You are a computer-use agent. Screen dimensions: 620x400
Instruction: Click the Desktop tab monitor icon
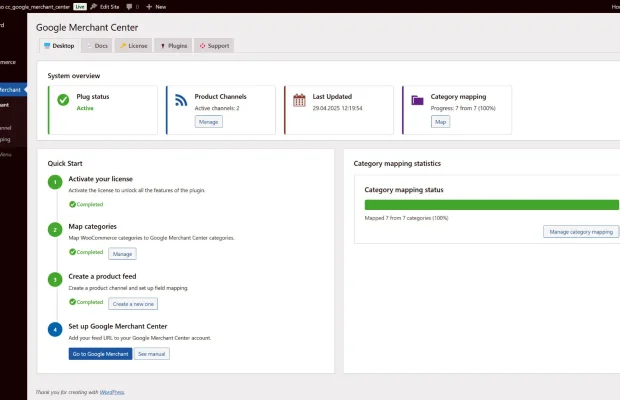[x=47, y=46]
